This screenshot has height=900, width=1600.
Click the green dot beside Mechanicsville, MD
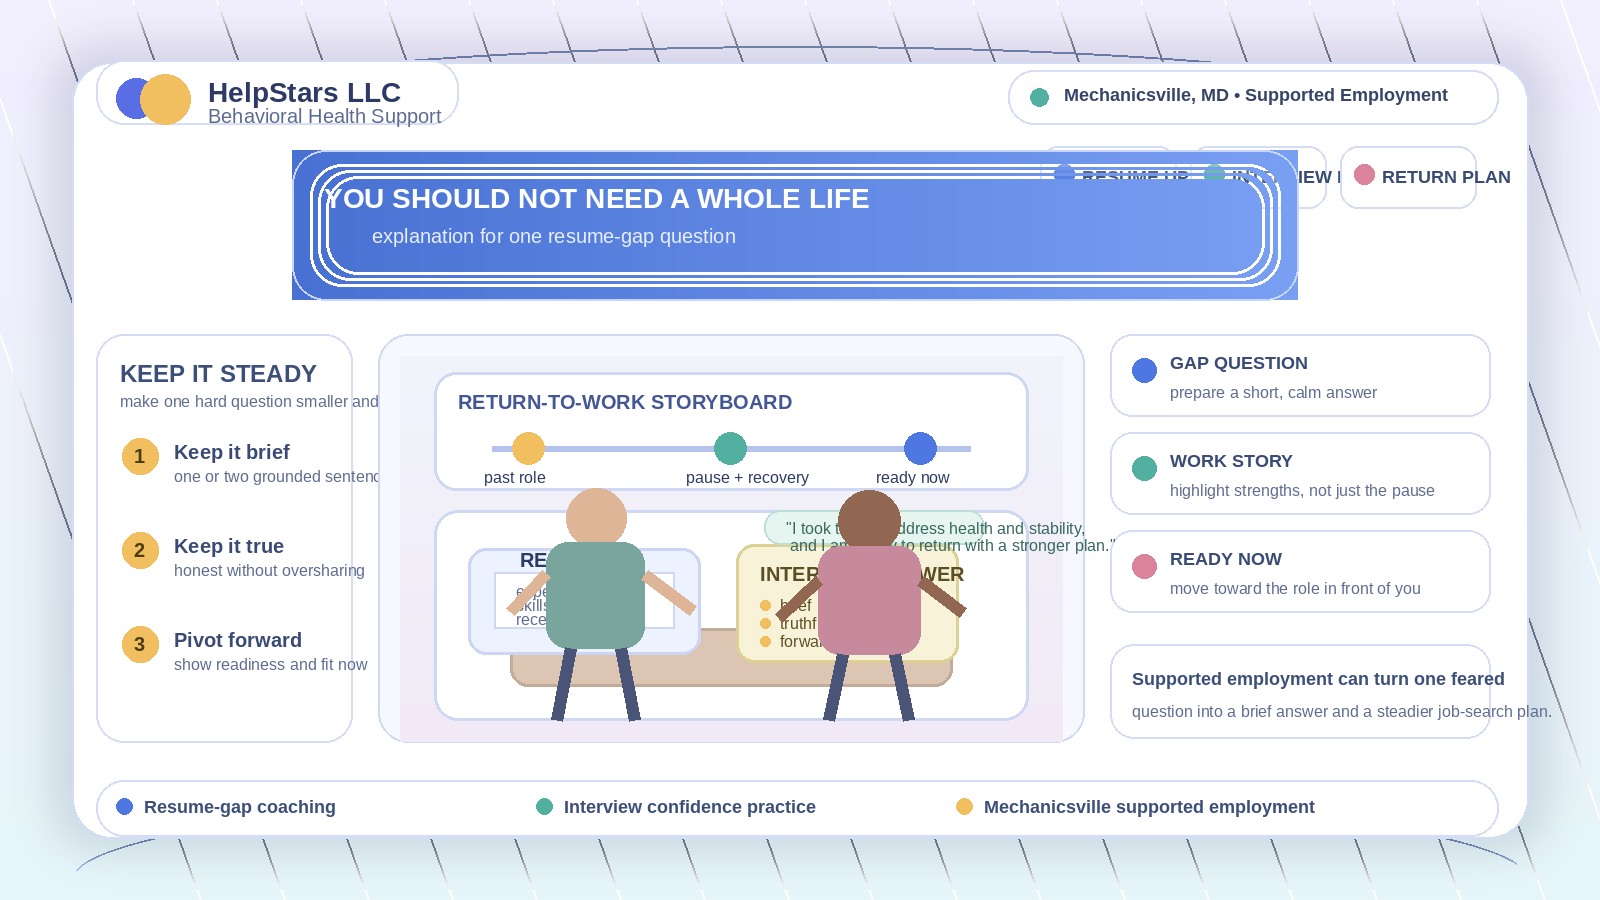tap(1039, 97)
